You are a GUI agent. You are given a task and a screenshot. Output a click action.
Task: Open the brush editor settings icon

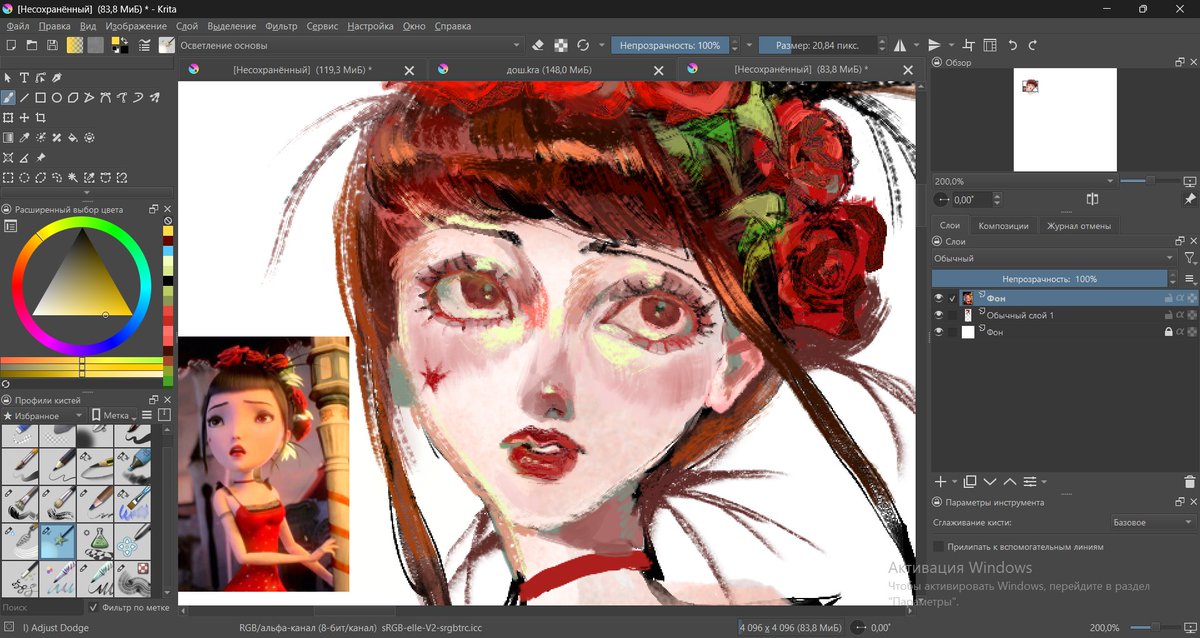[x=145, y=45]
